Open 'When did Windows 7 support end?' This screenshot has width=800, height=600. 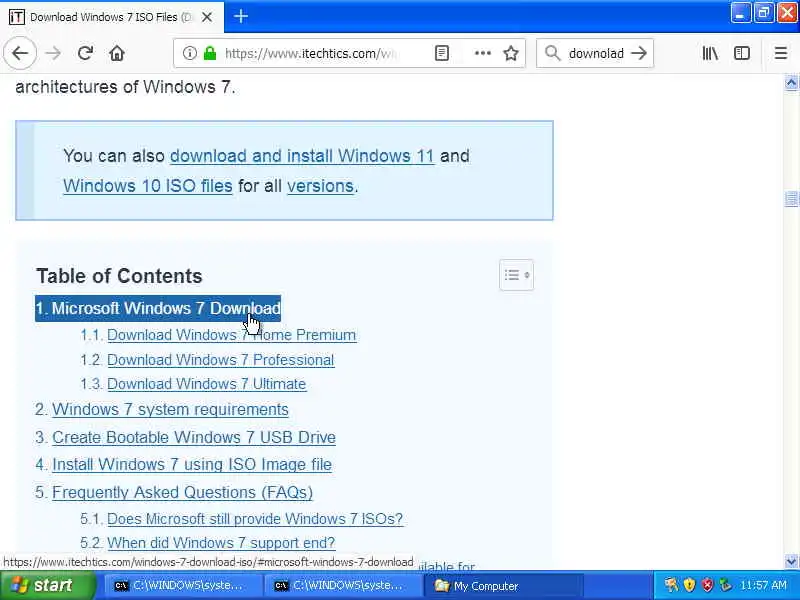pyautogui.click(x=221, y=543)
